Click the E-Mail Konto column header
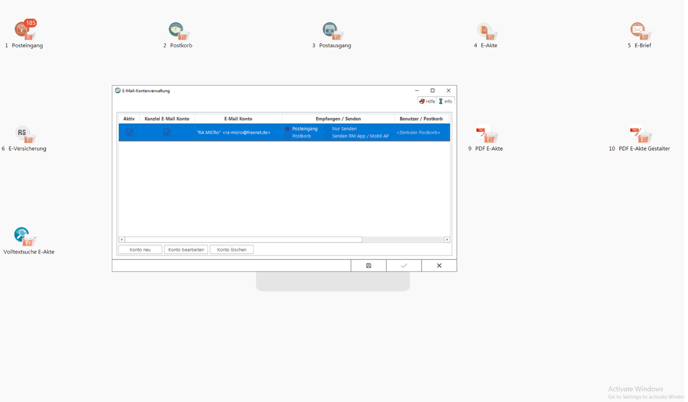688x402 pixels. click(x=238, y=119)
